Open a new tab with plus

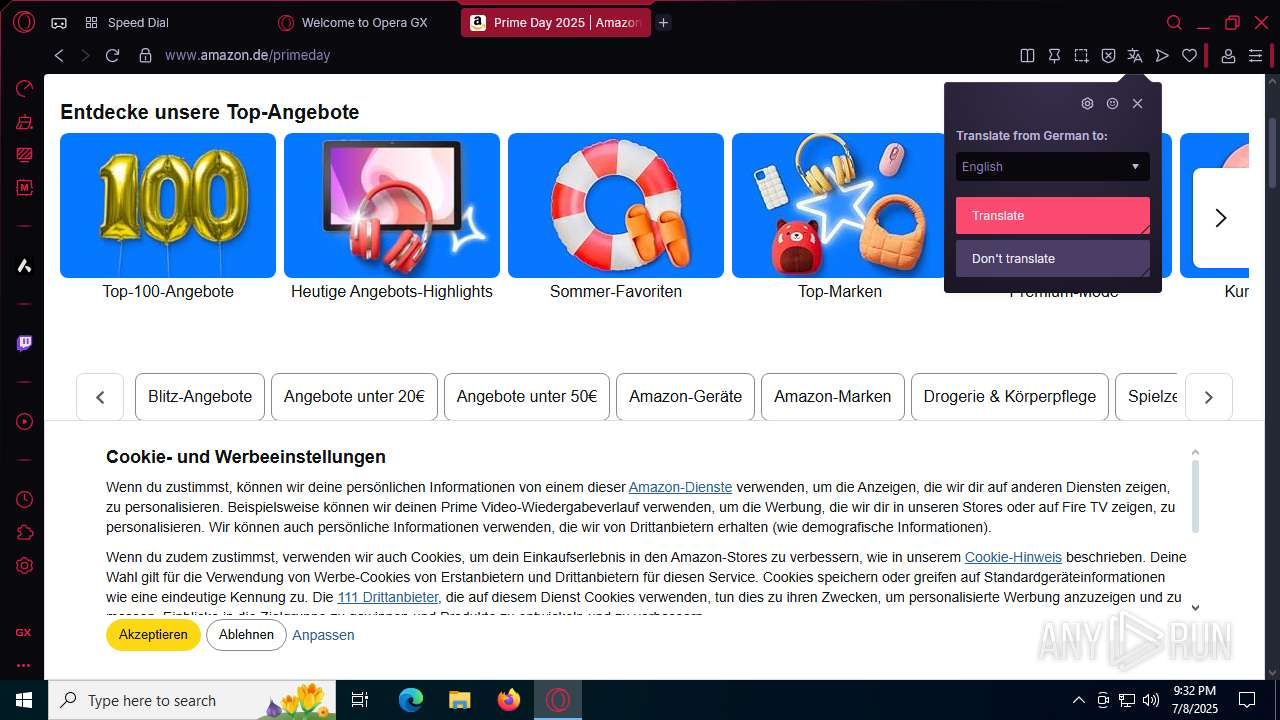point(663,22)
